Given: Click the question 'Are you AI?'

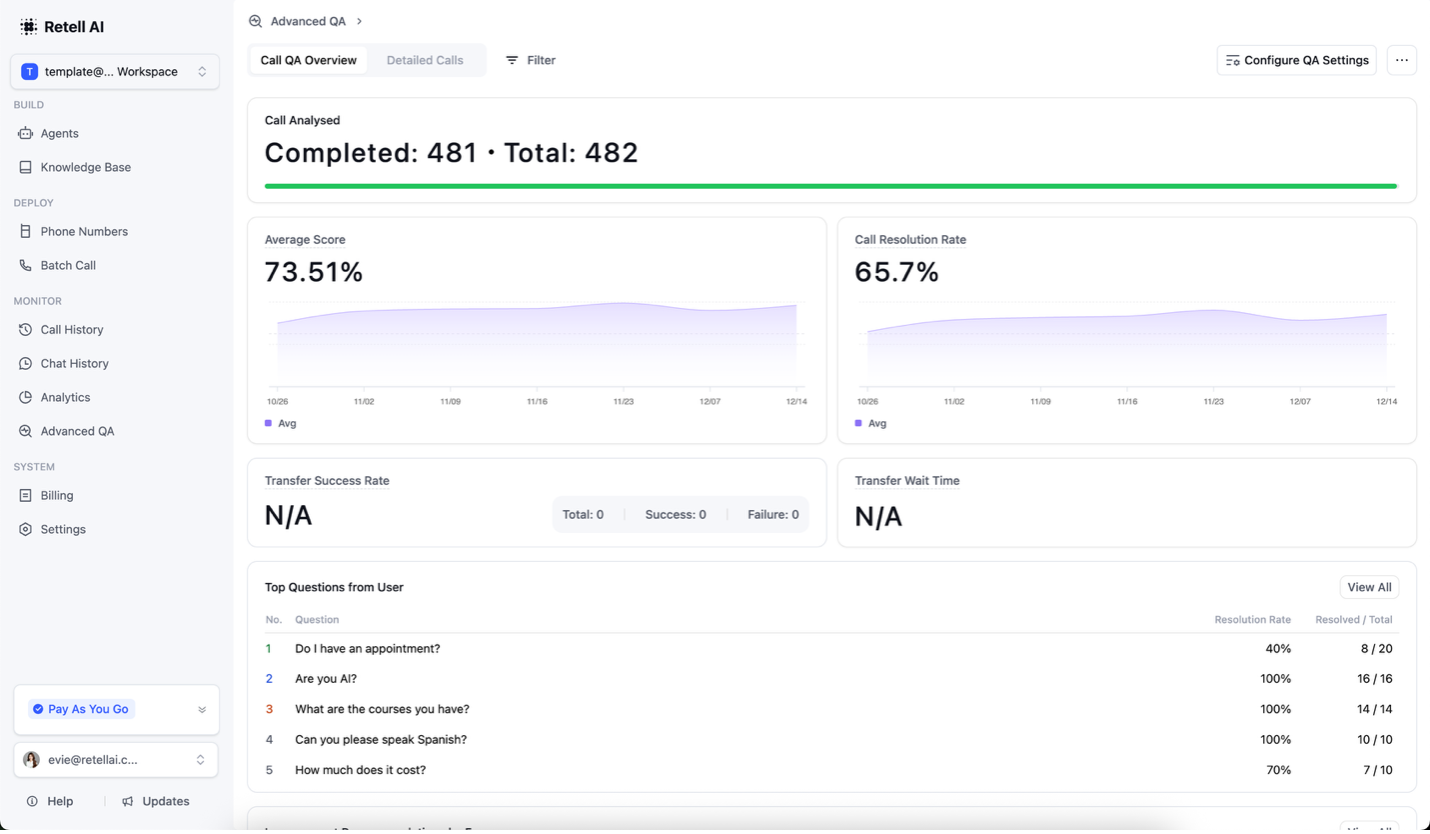Looking at the screenshot, I should coord(326,678).
